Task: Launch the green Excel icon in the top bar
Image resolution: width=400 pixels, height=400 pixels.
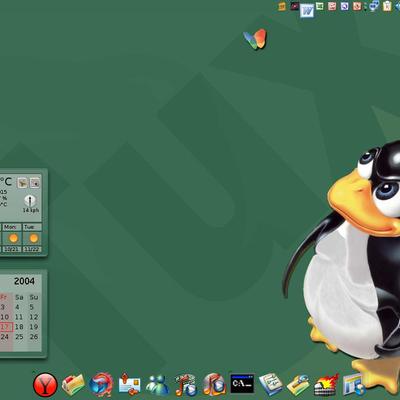Action: point(320,6)
